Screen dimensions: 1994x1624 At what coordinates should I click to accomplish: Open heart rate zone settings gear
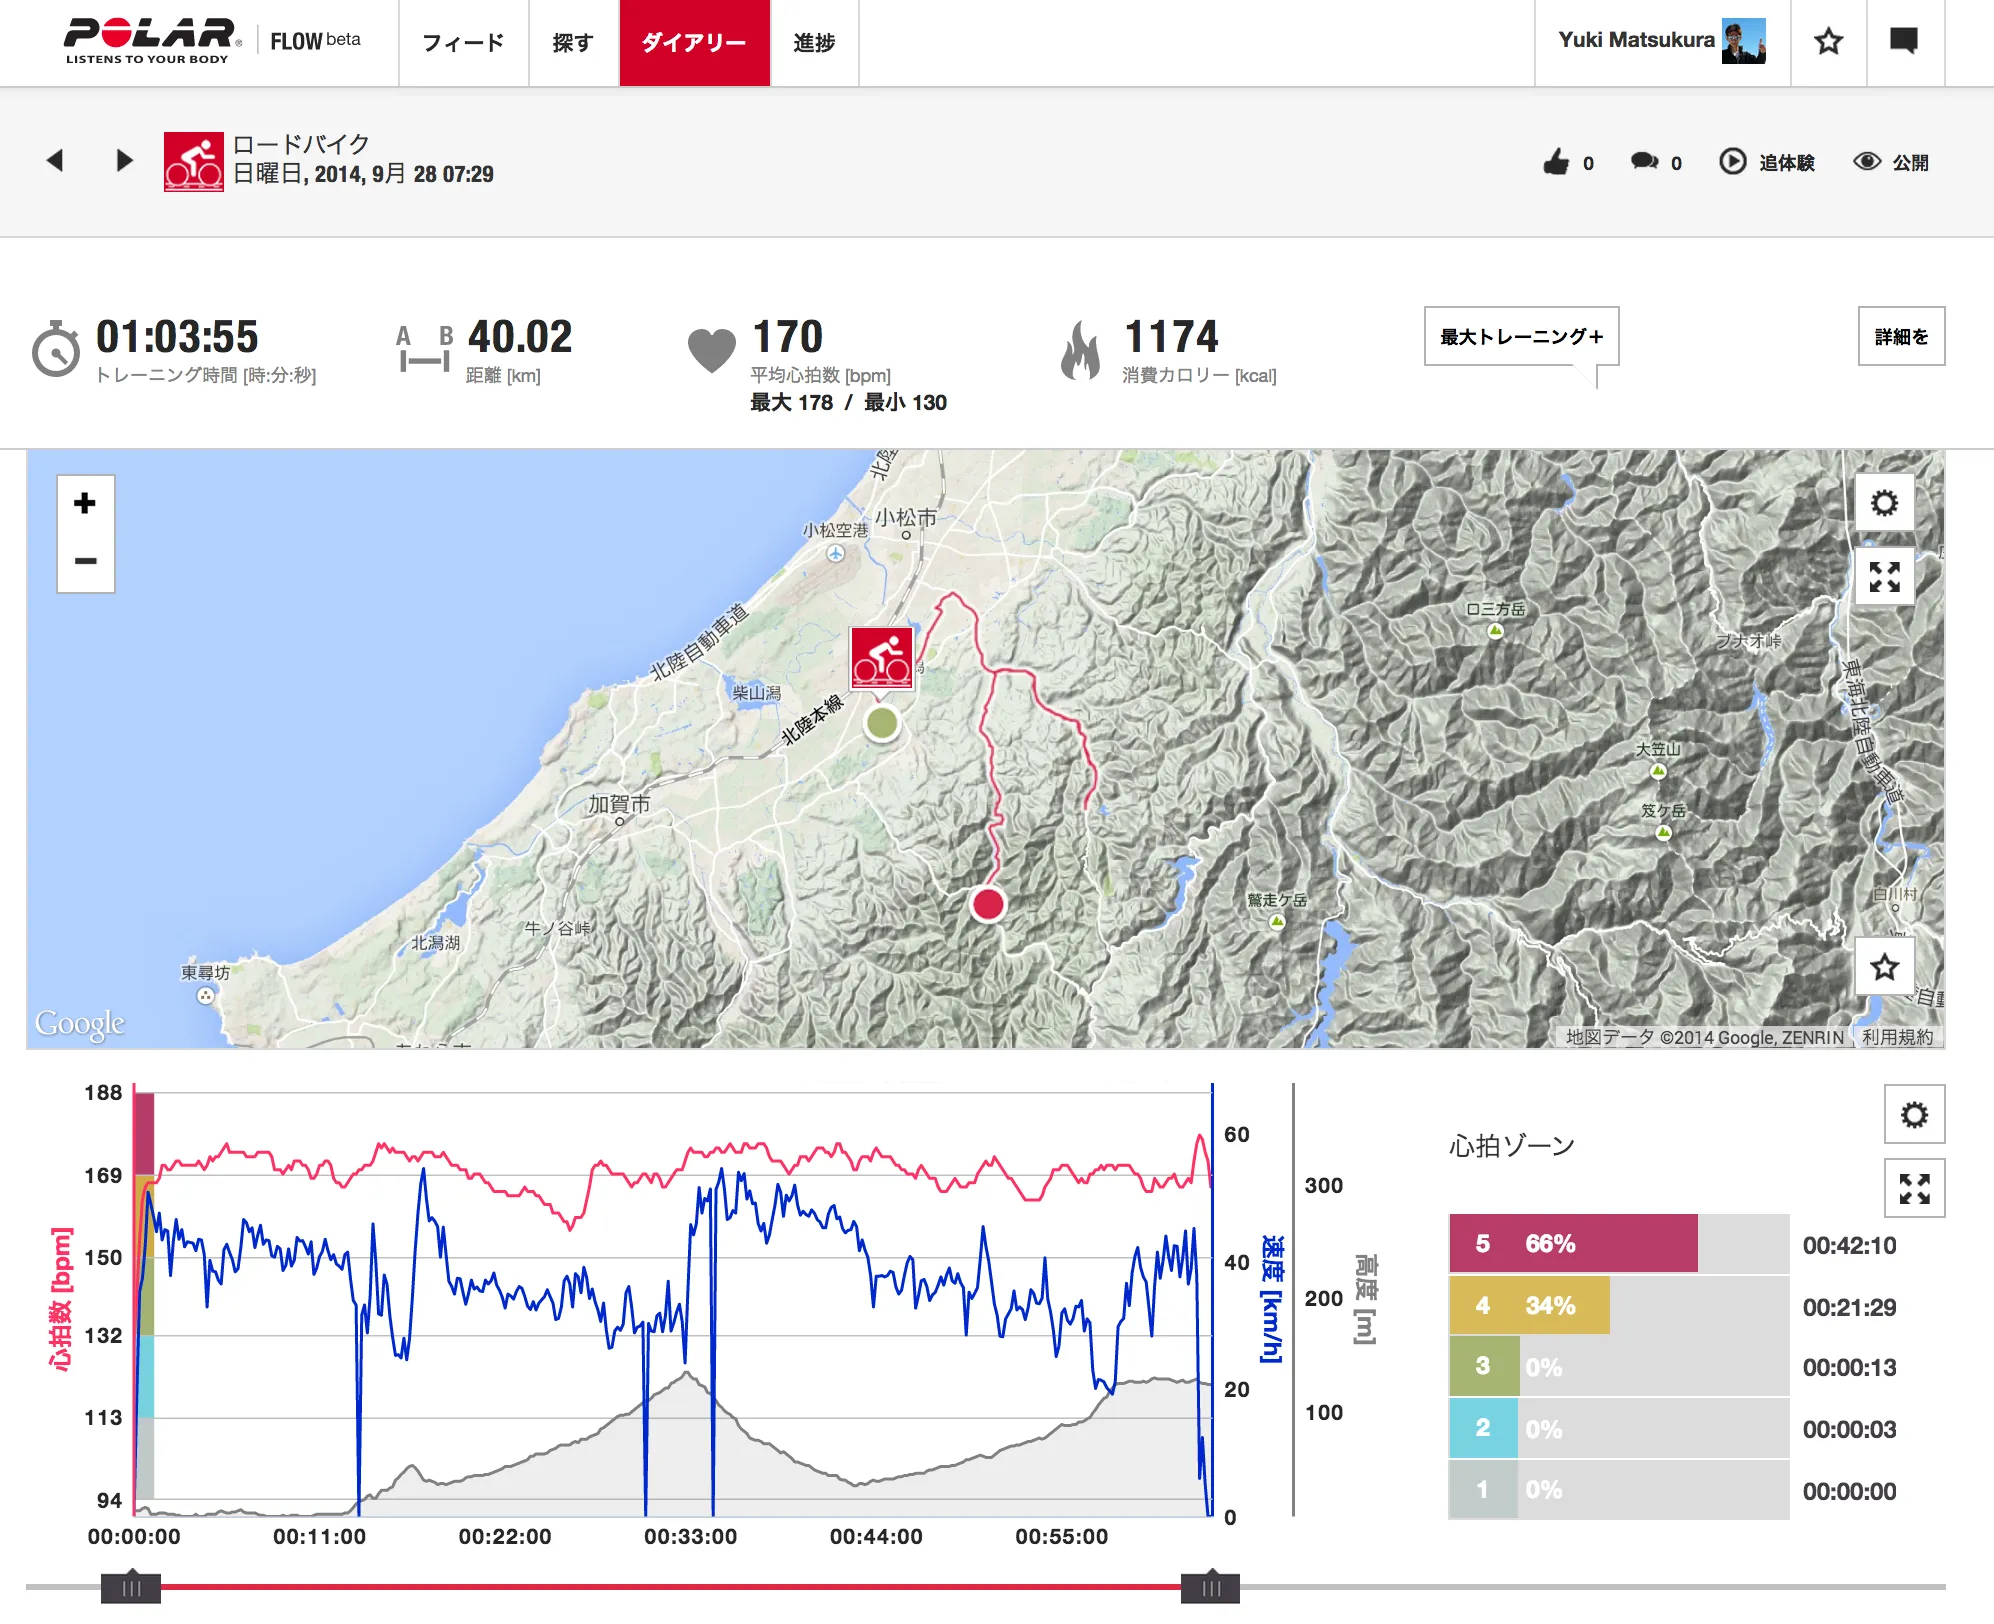[x=1914, y=1114]
